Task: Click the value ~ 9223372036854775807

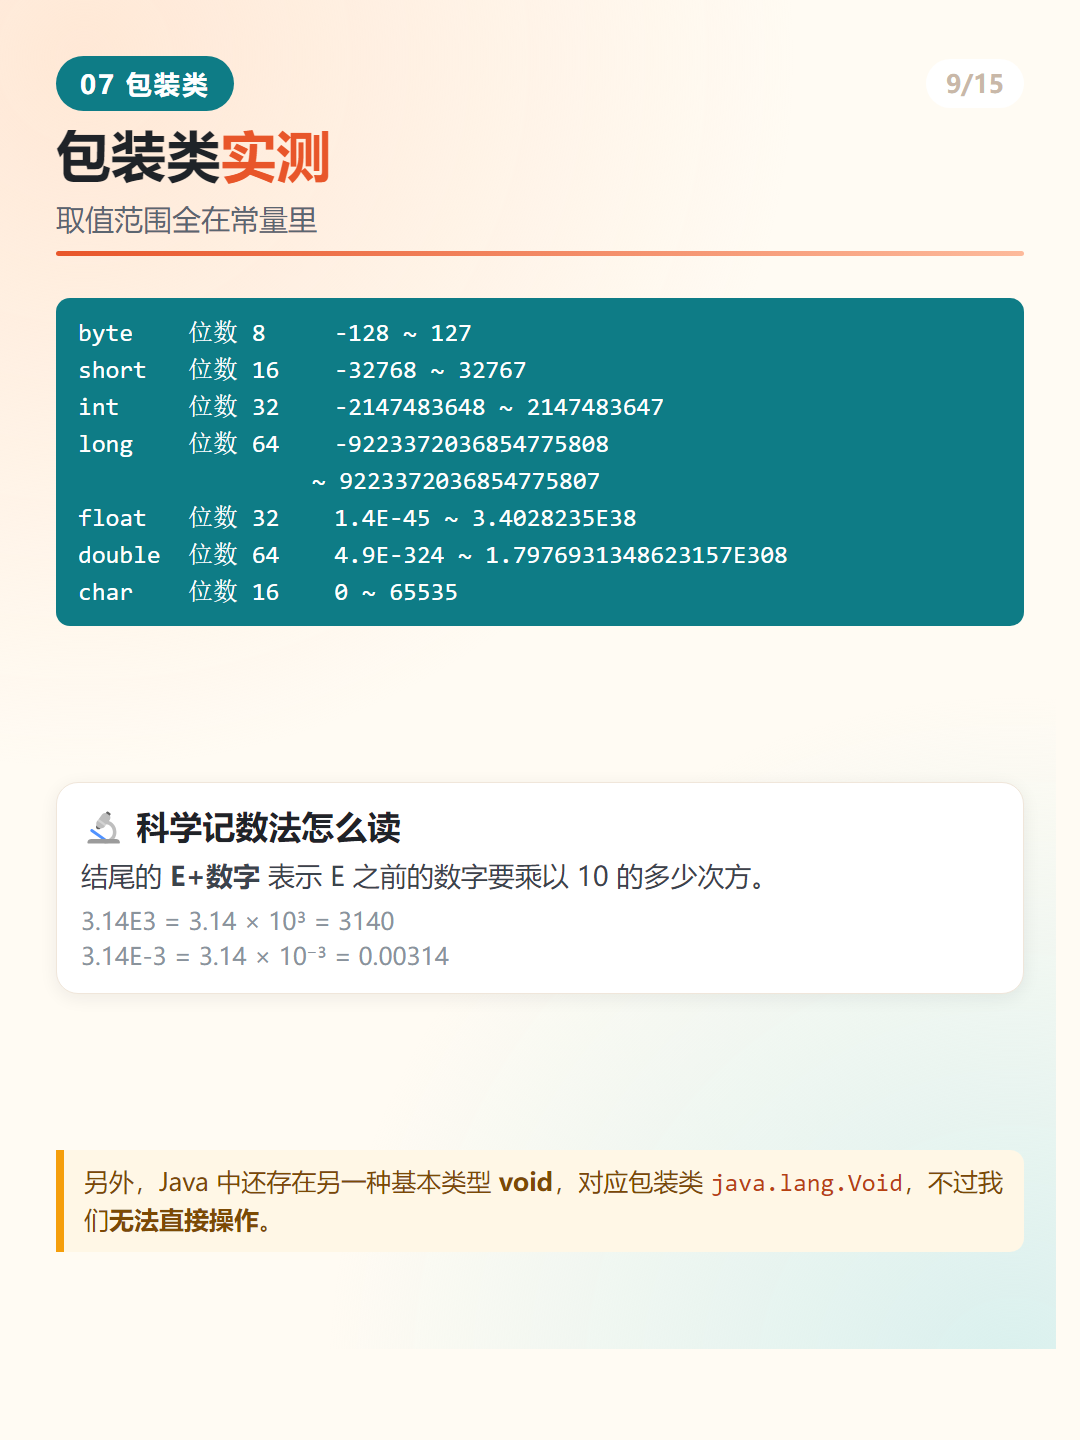Action: [456, 481]
